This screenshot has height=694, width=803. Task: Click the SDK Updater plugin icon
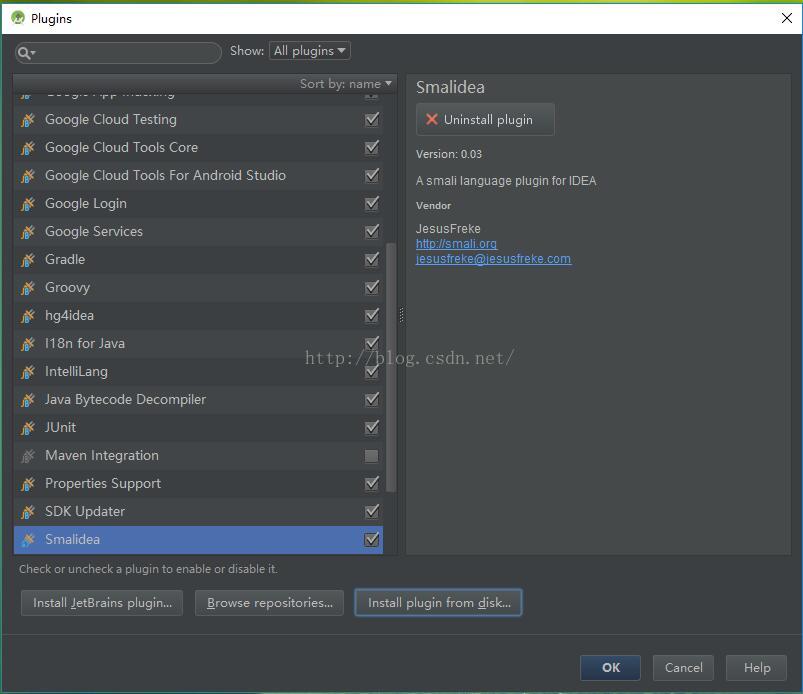[x=28, y=512]
